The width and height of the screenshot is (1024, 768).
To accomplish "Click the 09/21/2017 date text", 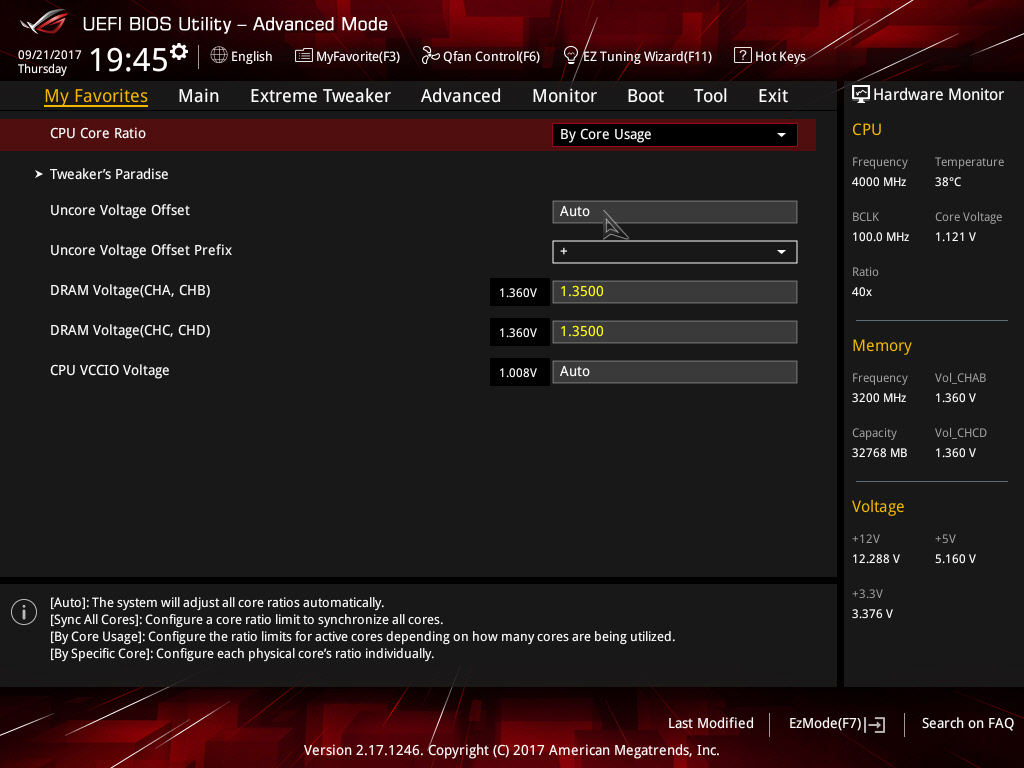I will click(50, 55).
